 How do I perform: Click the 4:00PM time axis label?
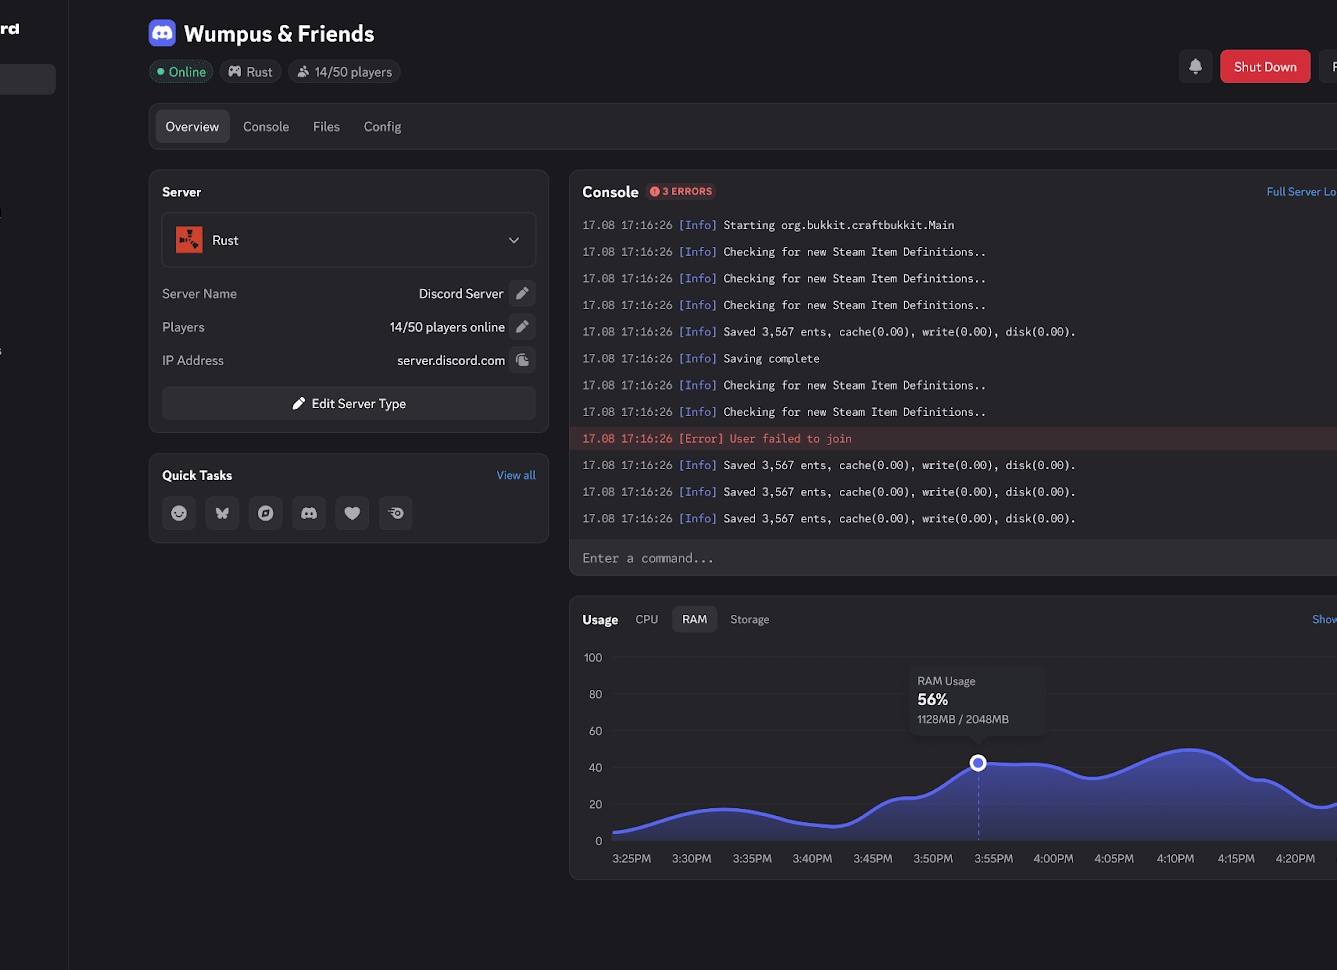[1053, 859]
